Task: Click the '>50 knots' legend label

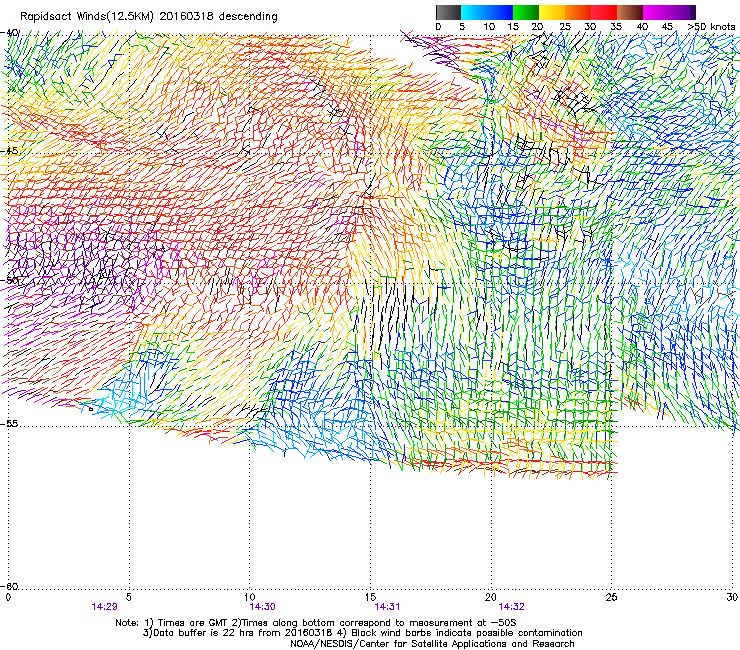Action: tap(711, 26)
